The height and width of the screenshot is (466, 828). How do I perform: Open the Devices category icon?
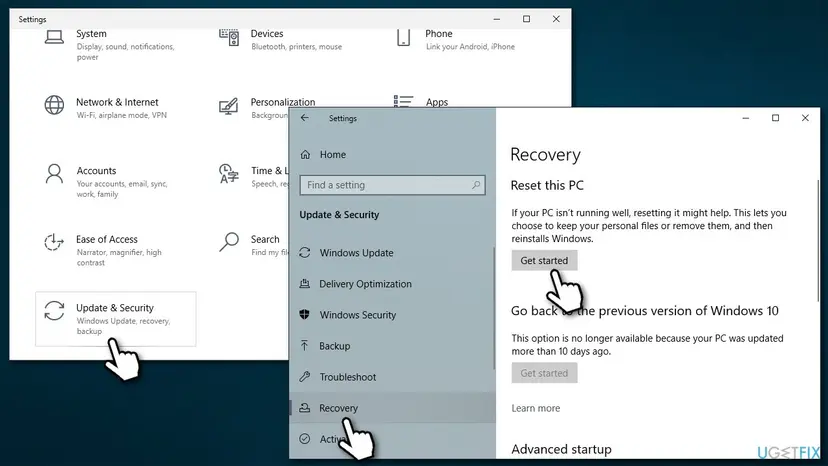point(229,37)
